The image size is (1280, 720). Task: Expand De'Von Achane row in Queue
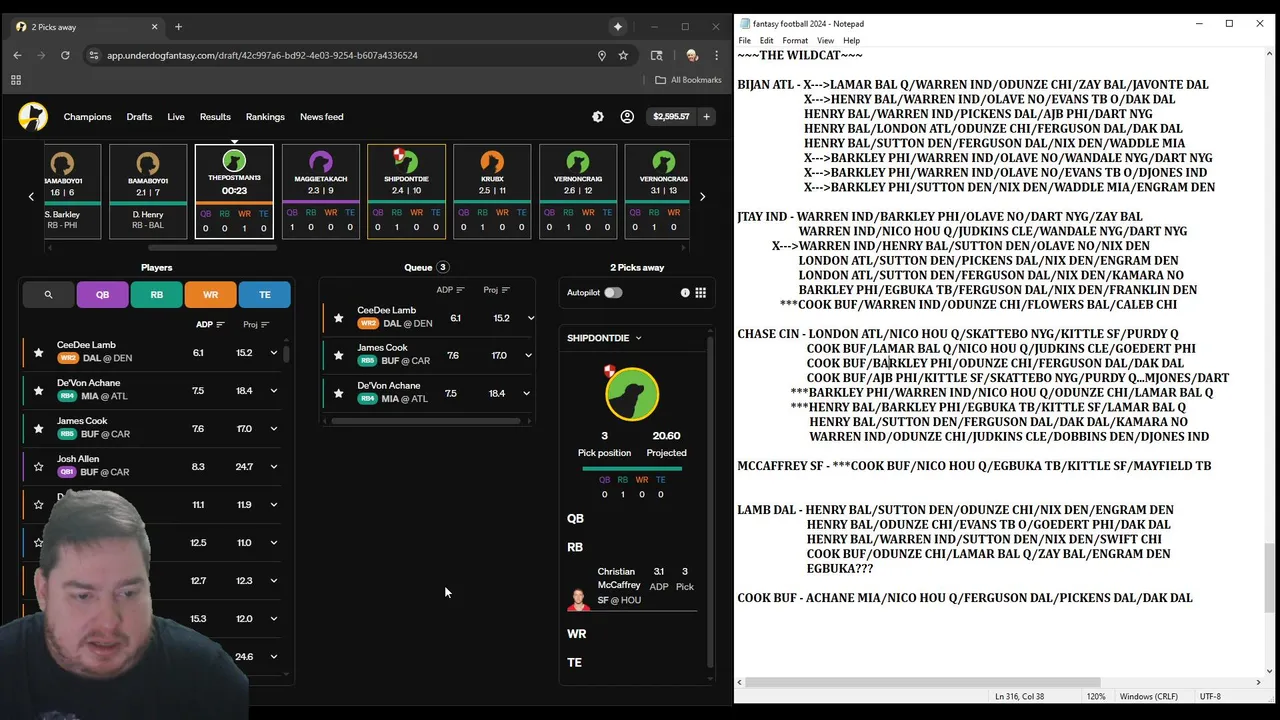coord(528,394)
